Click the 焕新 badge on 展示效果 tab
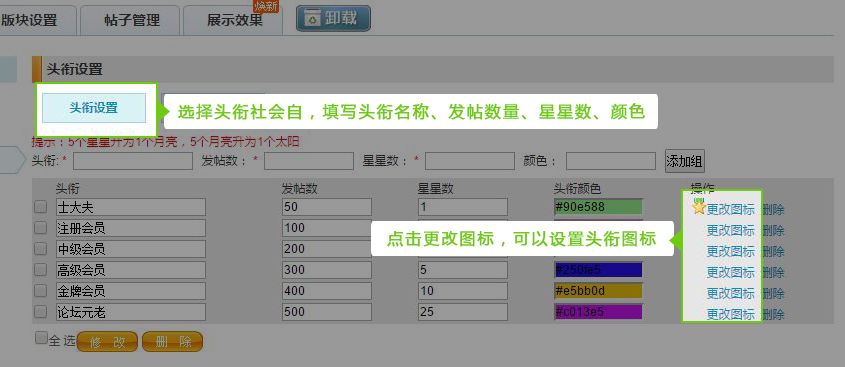 coord(266,6)
